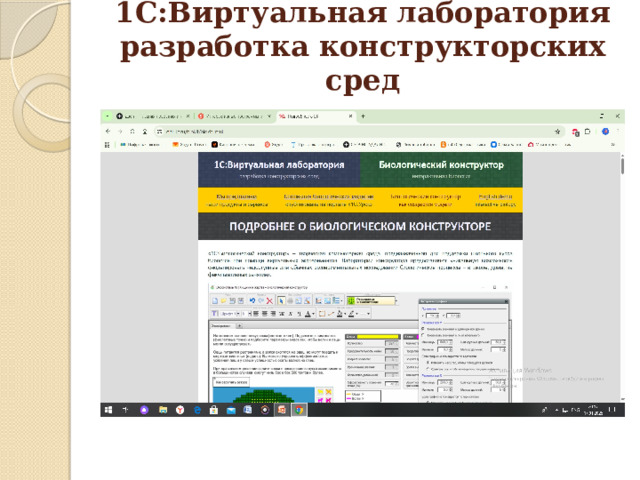Click the yellow color bar in the constructor parameters

(x=377, y=337)
